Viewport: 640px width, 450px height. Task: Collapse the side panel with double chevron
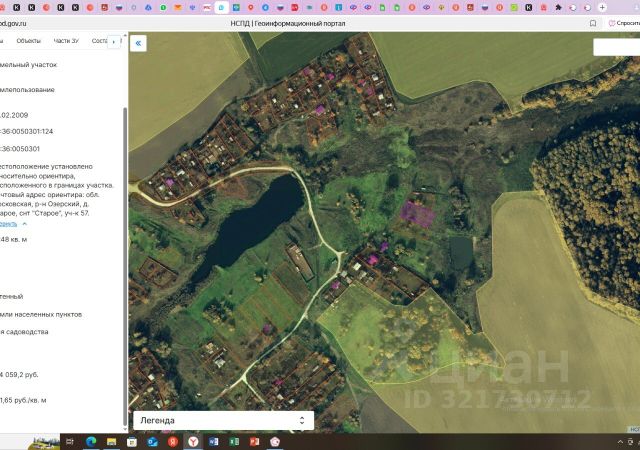(138, 43)
